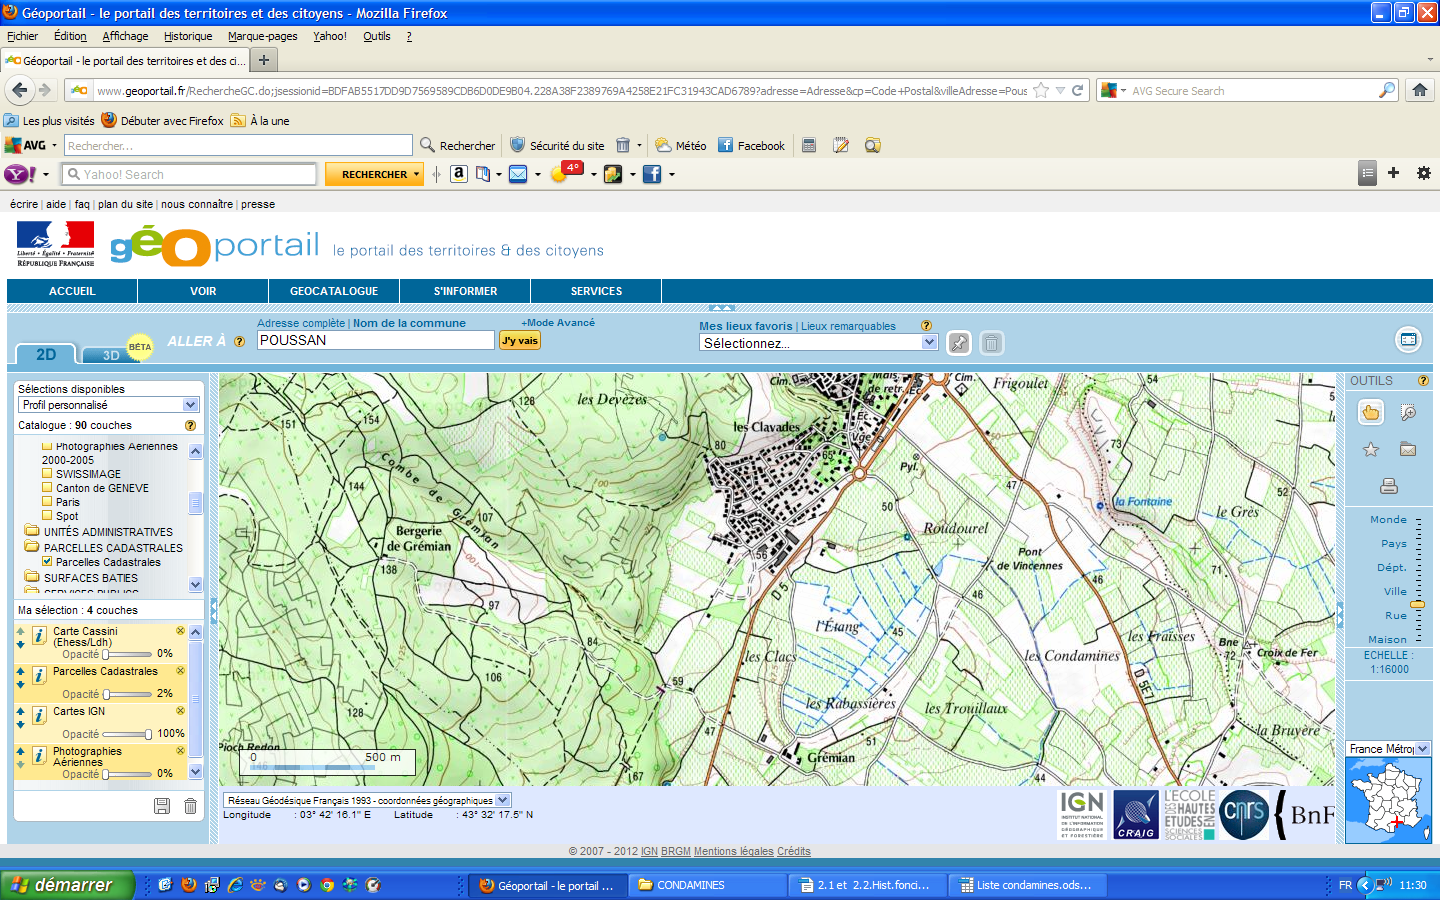
Task: Open the GEOCATALOGUE menu tab
Action: click(334, 291)
